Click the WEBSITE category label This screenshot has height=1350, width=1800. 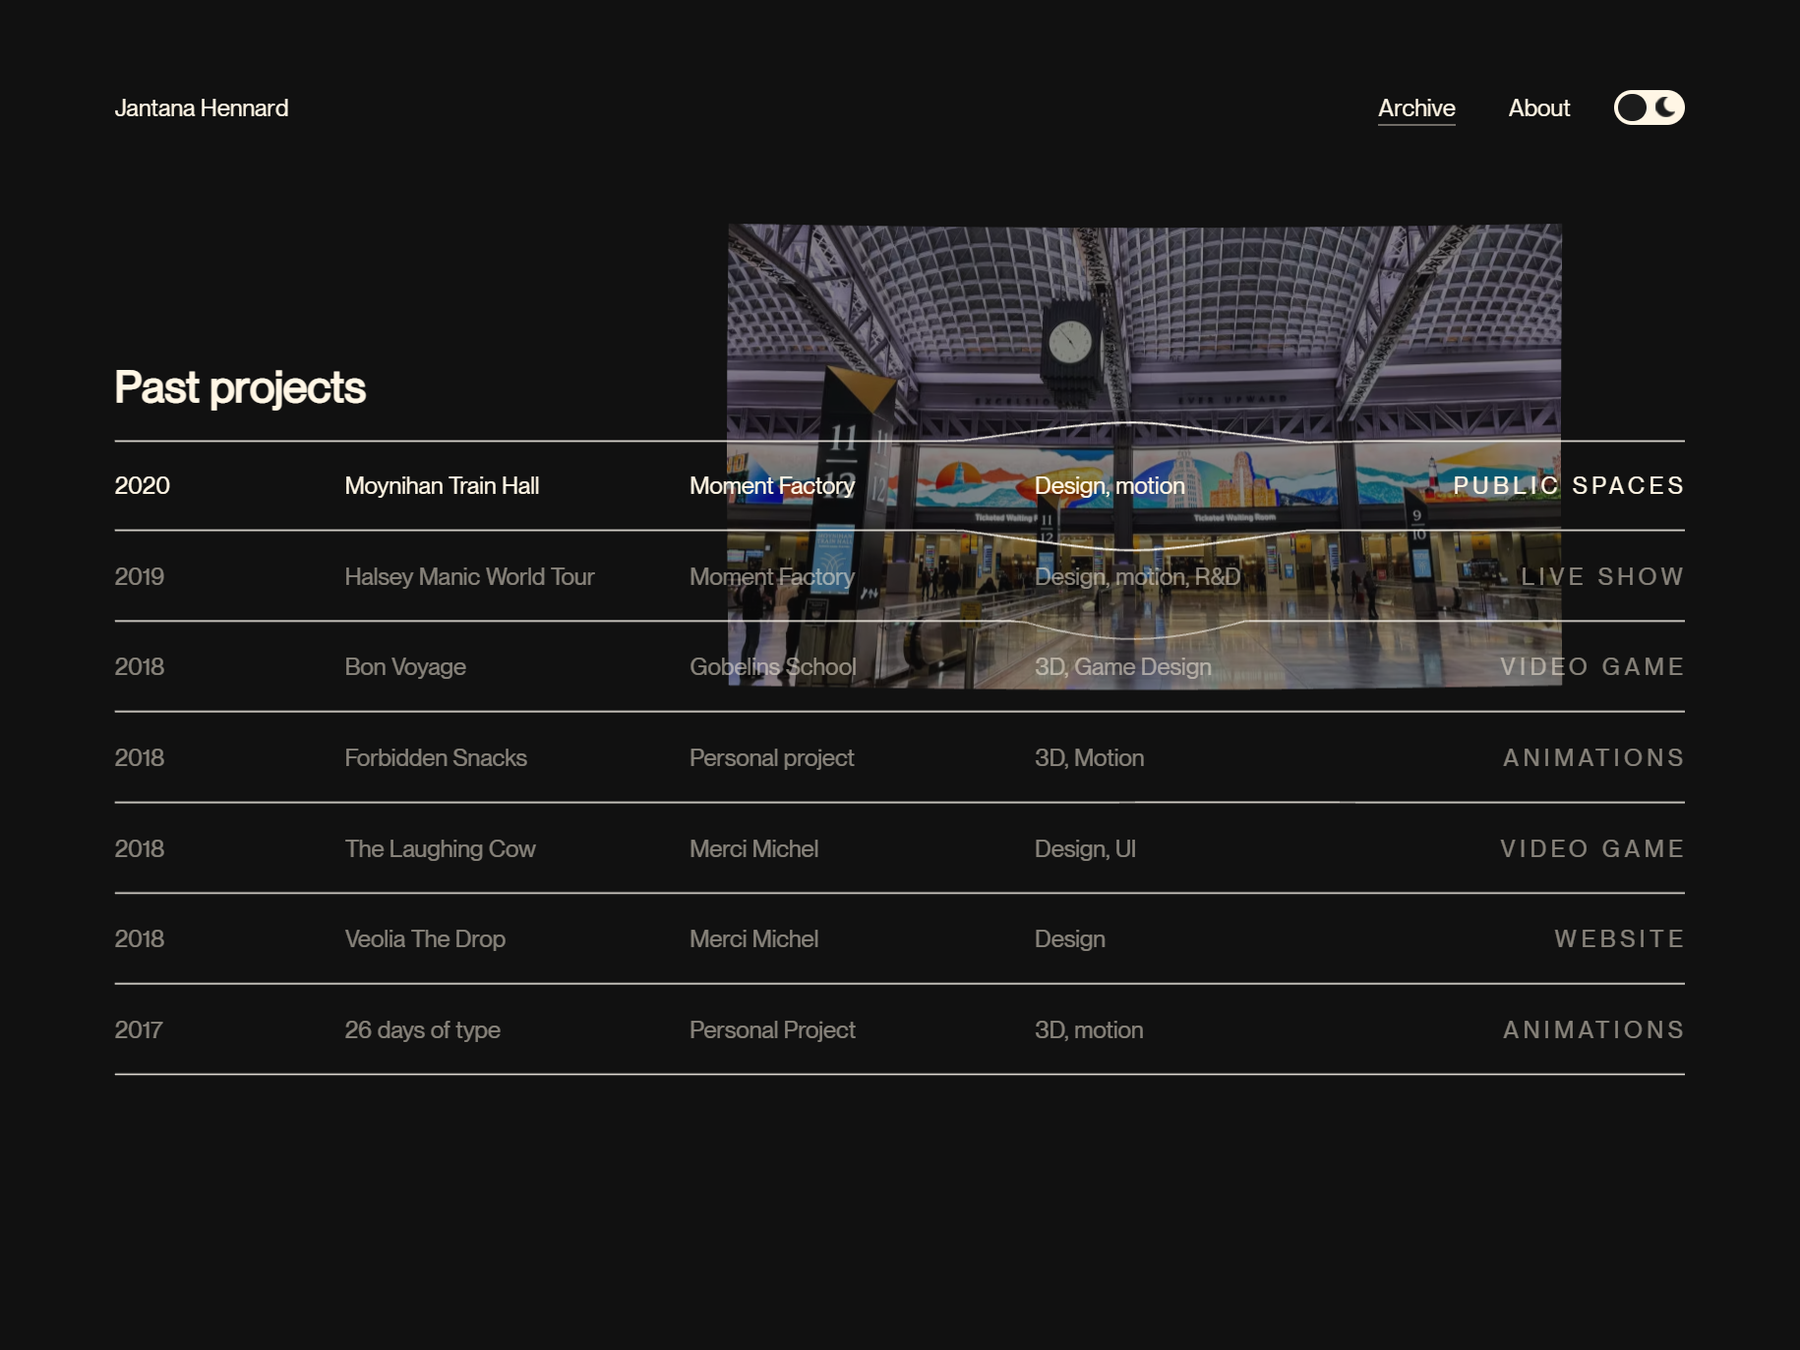point(1618,939)
